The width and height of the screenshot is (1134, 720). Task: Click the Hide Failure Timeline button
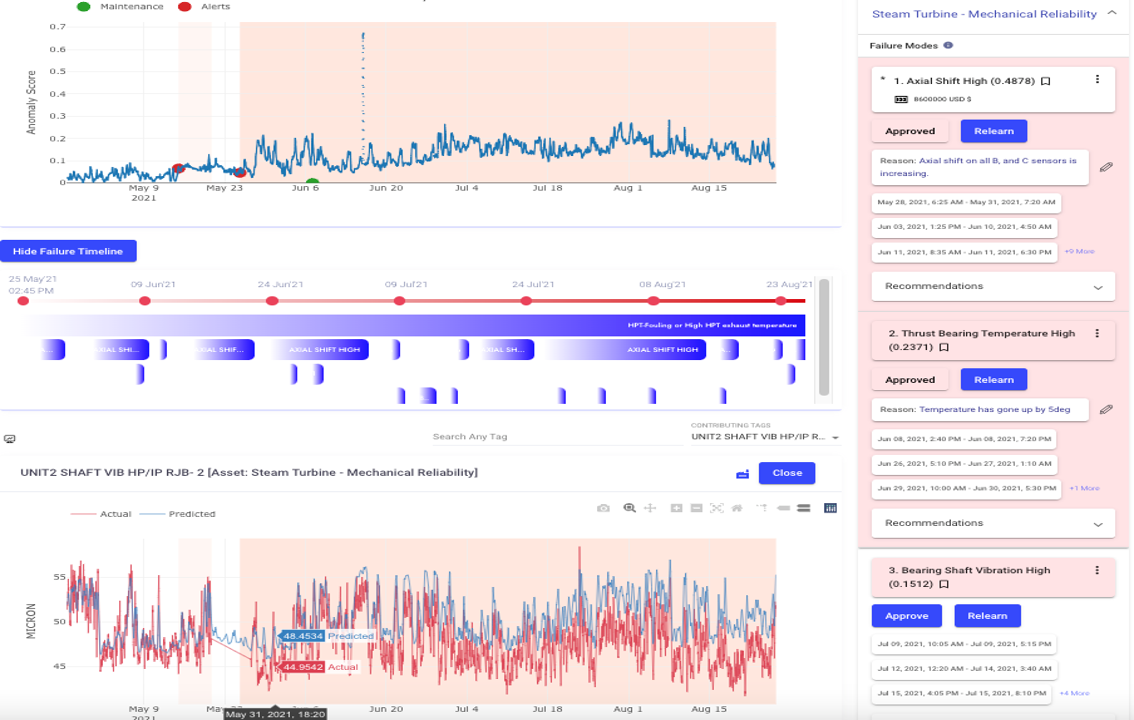[x=68, y=251]
